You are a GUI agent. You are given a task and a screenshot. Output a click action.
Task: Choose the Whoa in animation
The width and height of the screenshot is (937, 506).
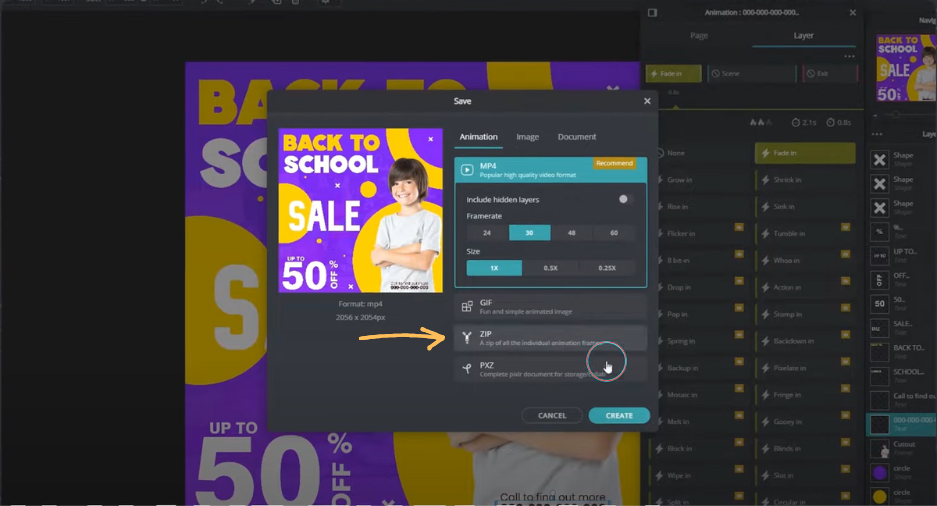805,260
